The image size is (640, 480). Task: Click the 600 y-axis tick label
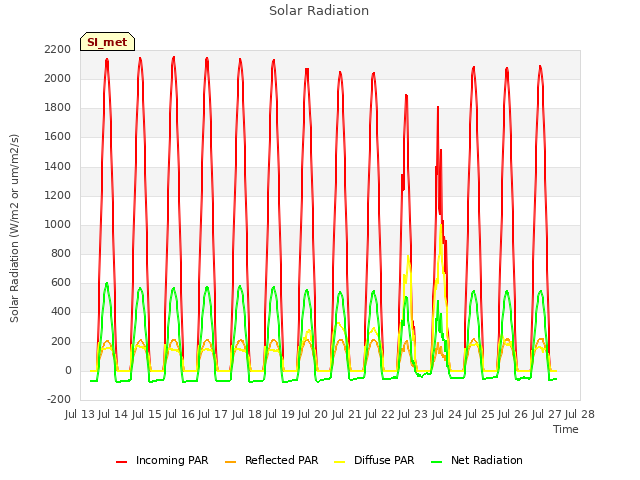tap(61, 283)
